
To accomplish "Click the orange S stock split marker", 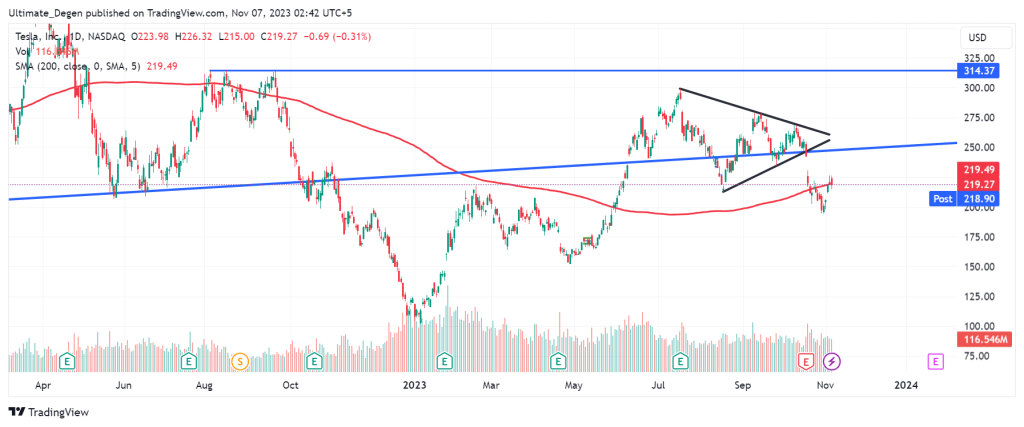I will (x=239, y=360).
